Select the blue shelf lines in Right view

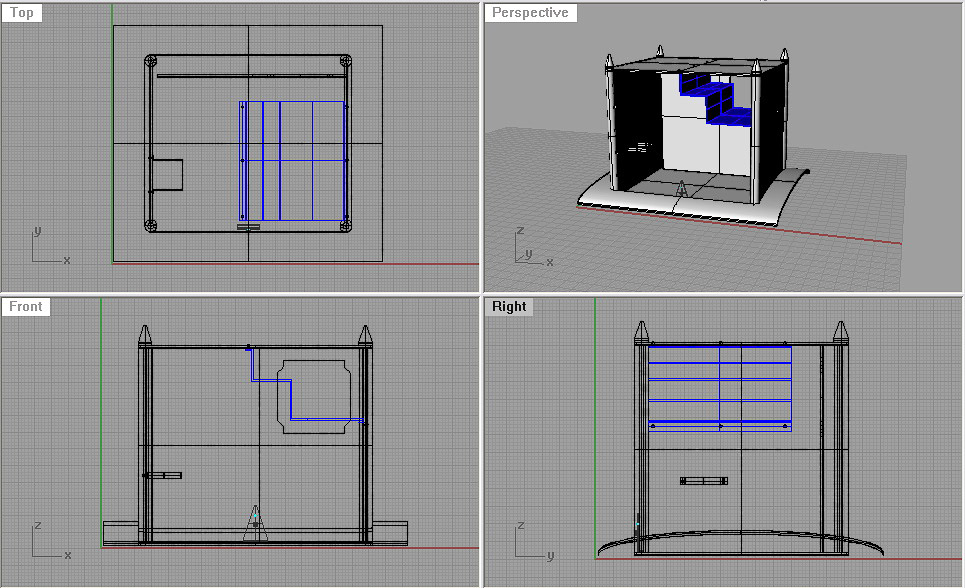click(x=719, y=388)
